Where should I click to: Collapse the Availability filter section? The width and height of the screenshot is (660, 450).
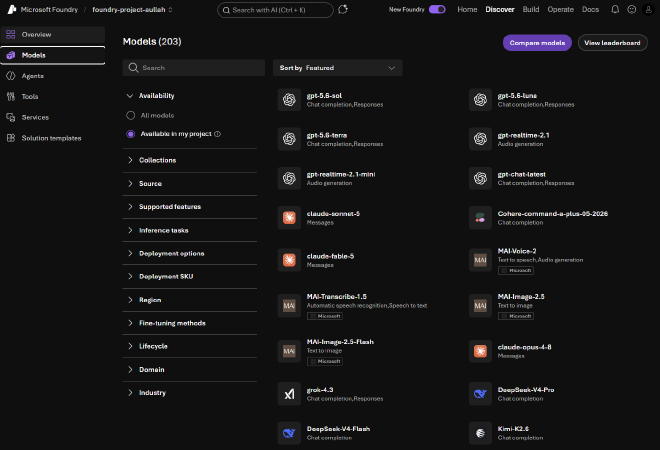(189, 96)
